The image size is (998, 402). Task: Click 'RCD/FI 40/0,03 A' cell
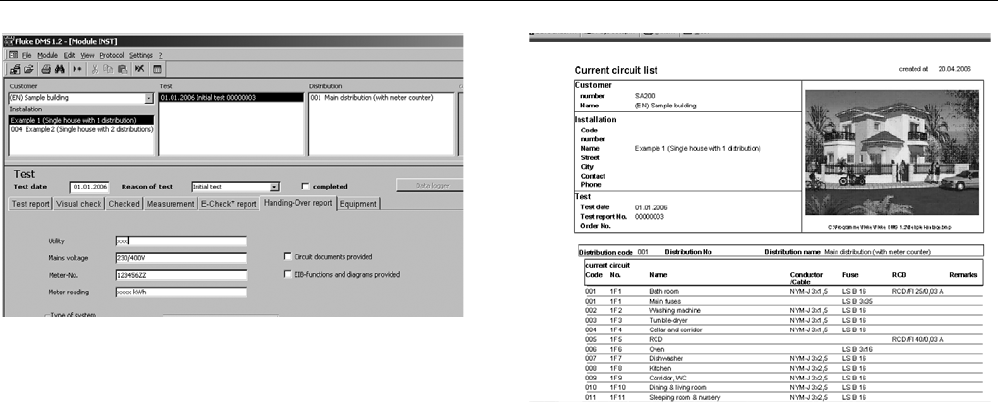918,339
